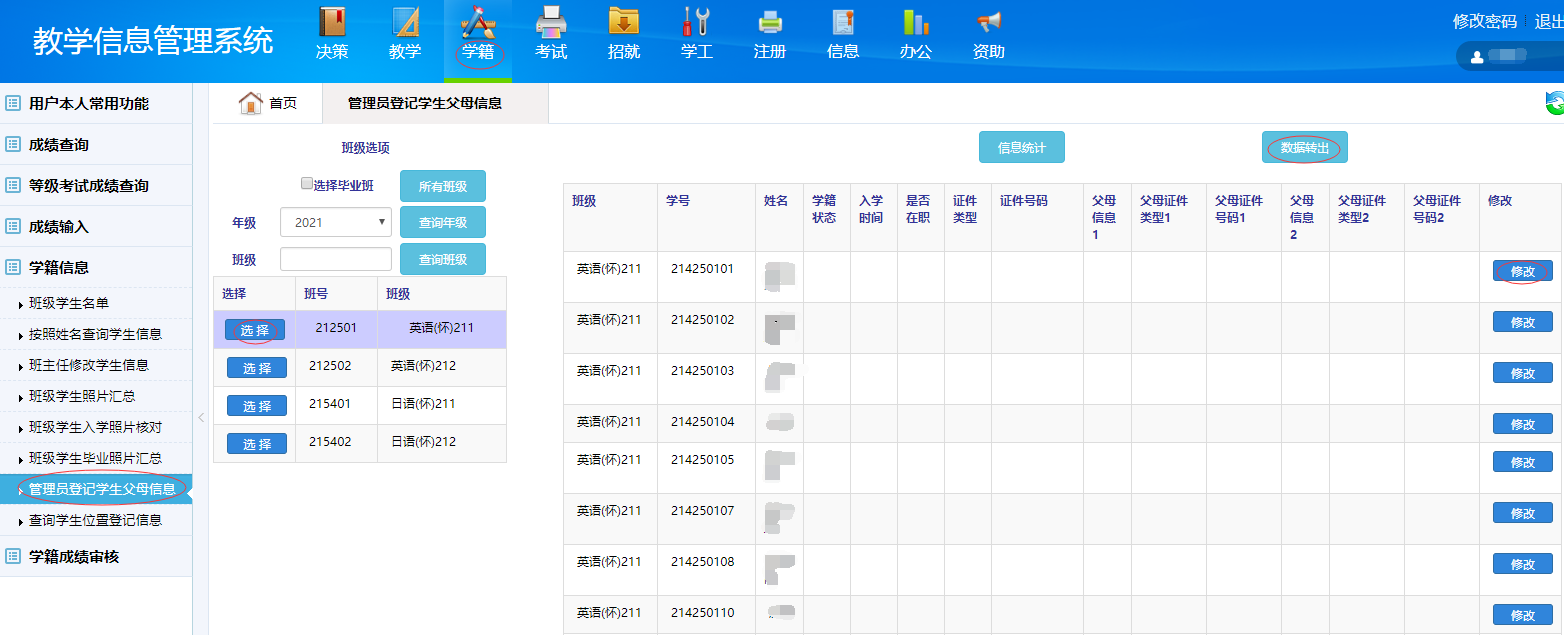Click 修改 for student 214250101
Image resolution: width=1564 pixels, height=635 pixels.
tap(1523, 271)
